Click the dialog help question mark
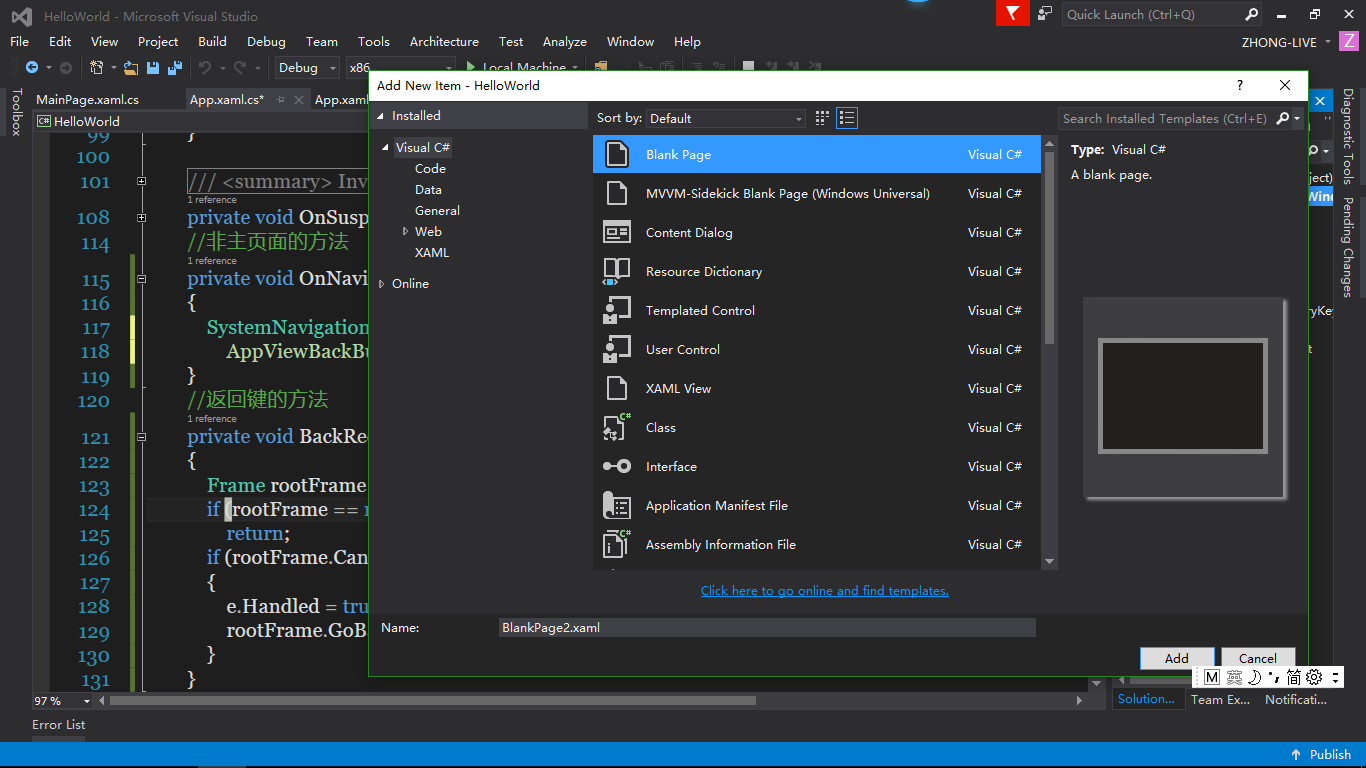Viewport: 1366px width, 768px height. pos(1240,85)
